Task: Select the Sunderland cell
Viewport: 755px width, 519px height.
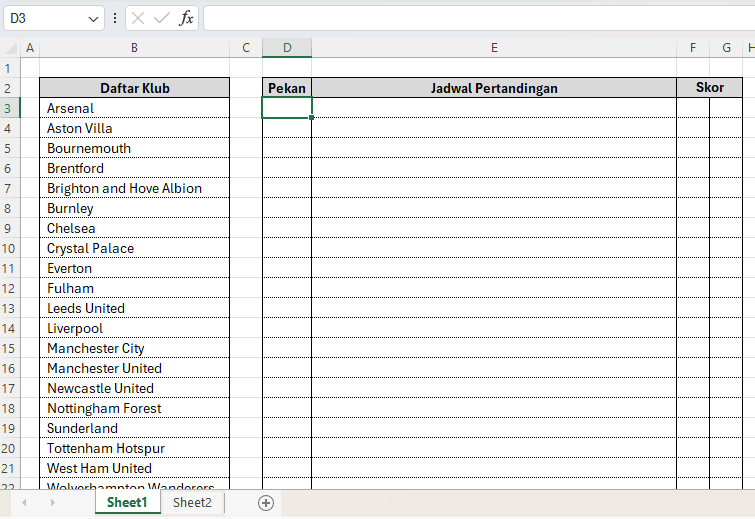Action: pos(134,428)
